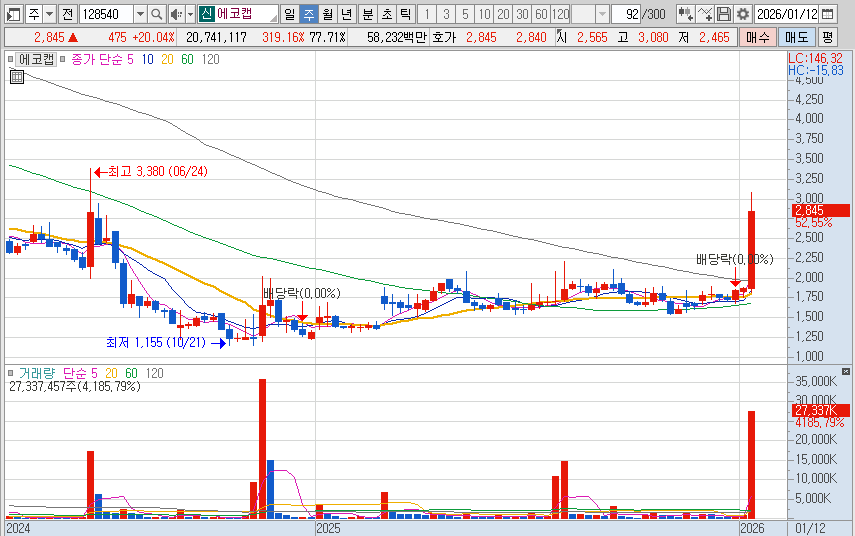
Task: Open chart settings gear icon
Action: click(743, 14)
